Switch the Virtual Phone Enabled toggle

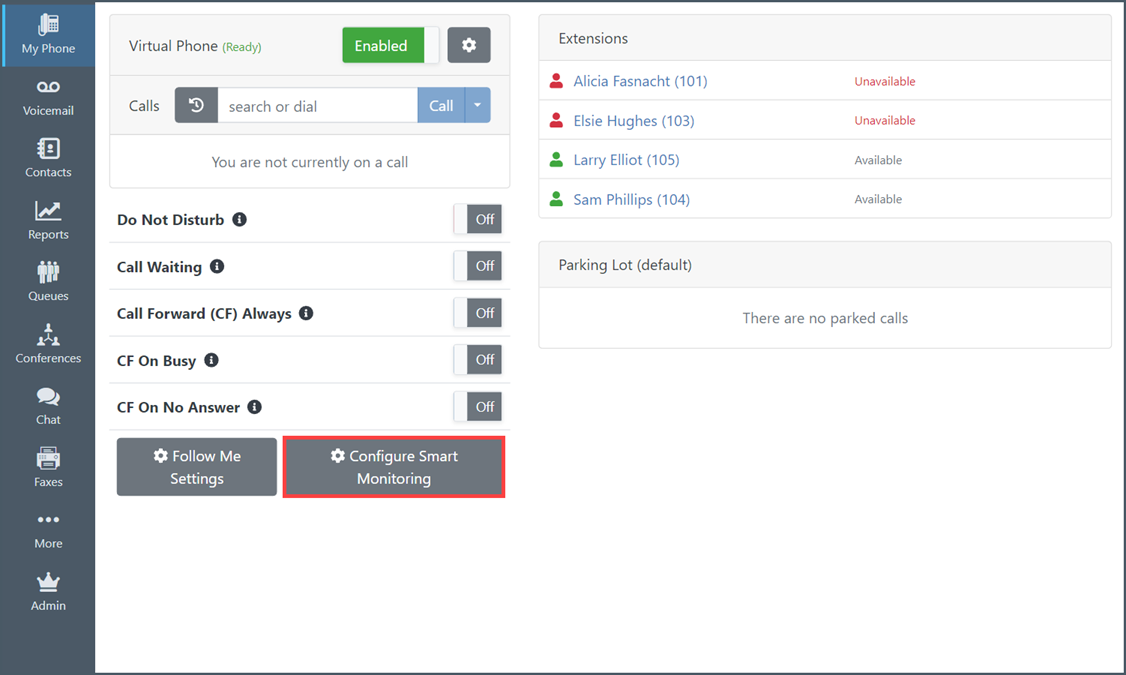pos(390,46)
